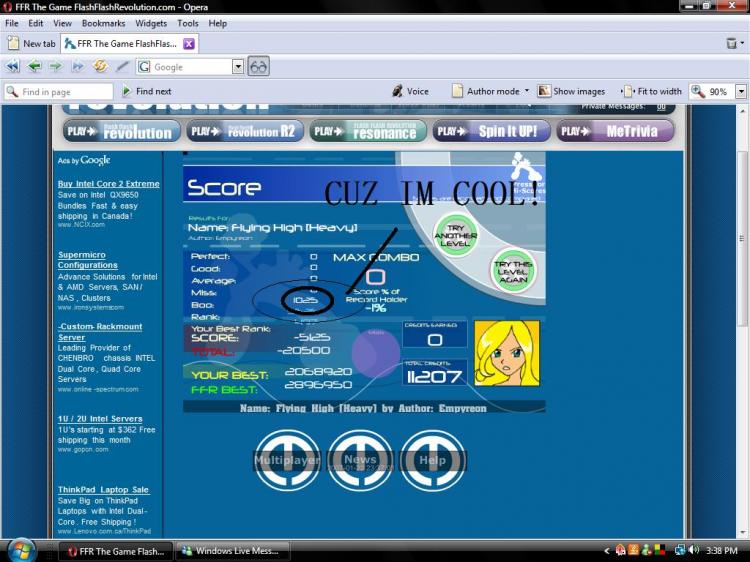Expand the Author mode dropdown
This screenshot has height=562, width=750.
[527, 91]
